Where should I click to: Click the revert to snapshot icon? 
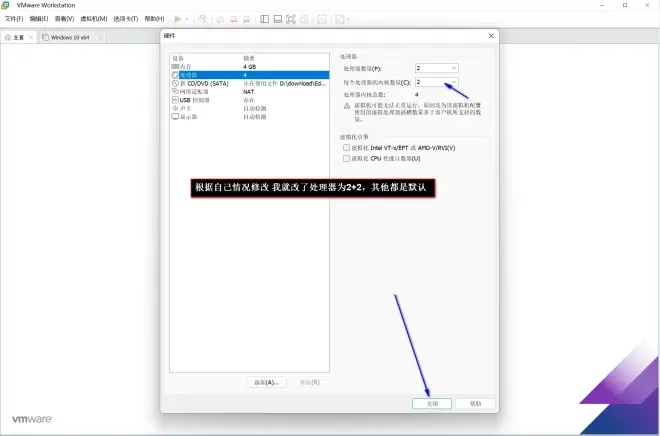pyautogui.click(x=233, y=19)
